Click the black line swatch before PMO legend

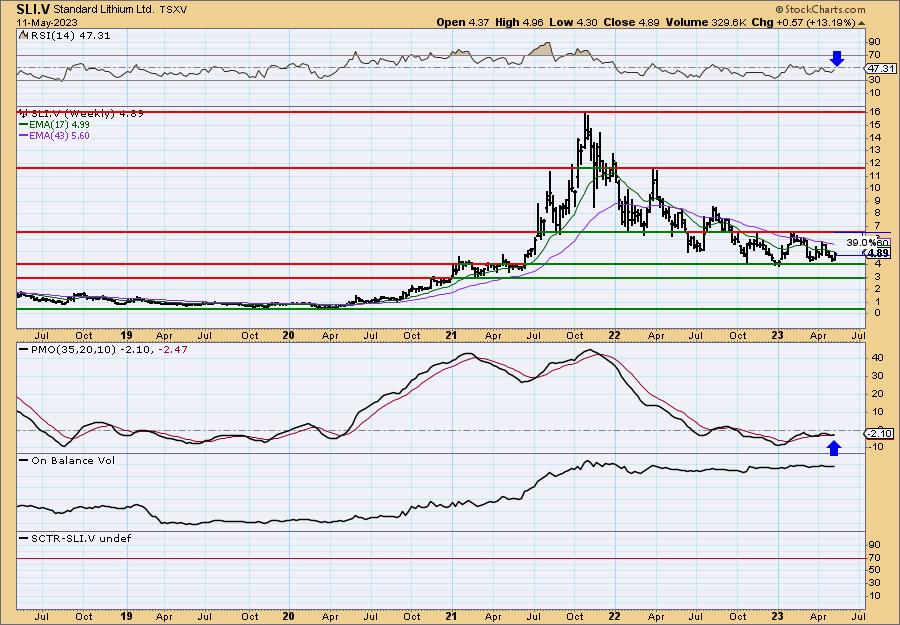point(24,350)
